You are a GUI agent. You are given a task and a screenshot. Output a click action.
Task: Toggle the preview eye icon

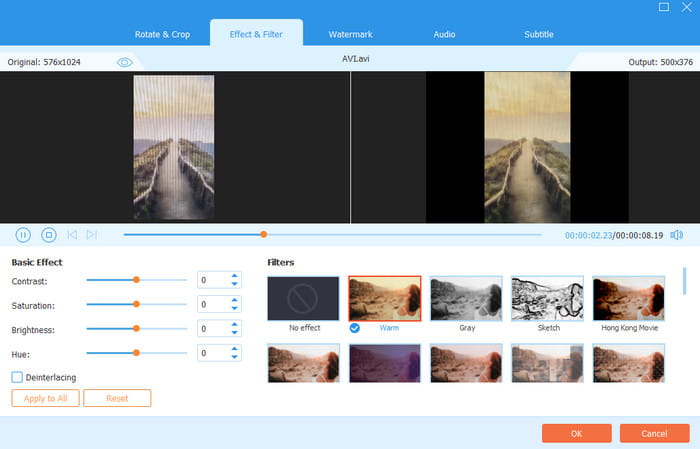click(x=125, y=62)
